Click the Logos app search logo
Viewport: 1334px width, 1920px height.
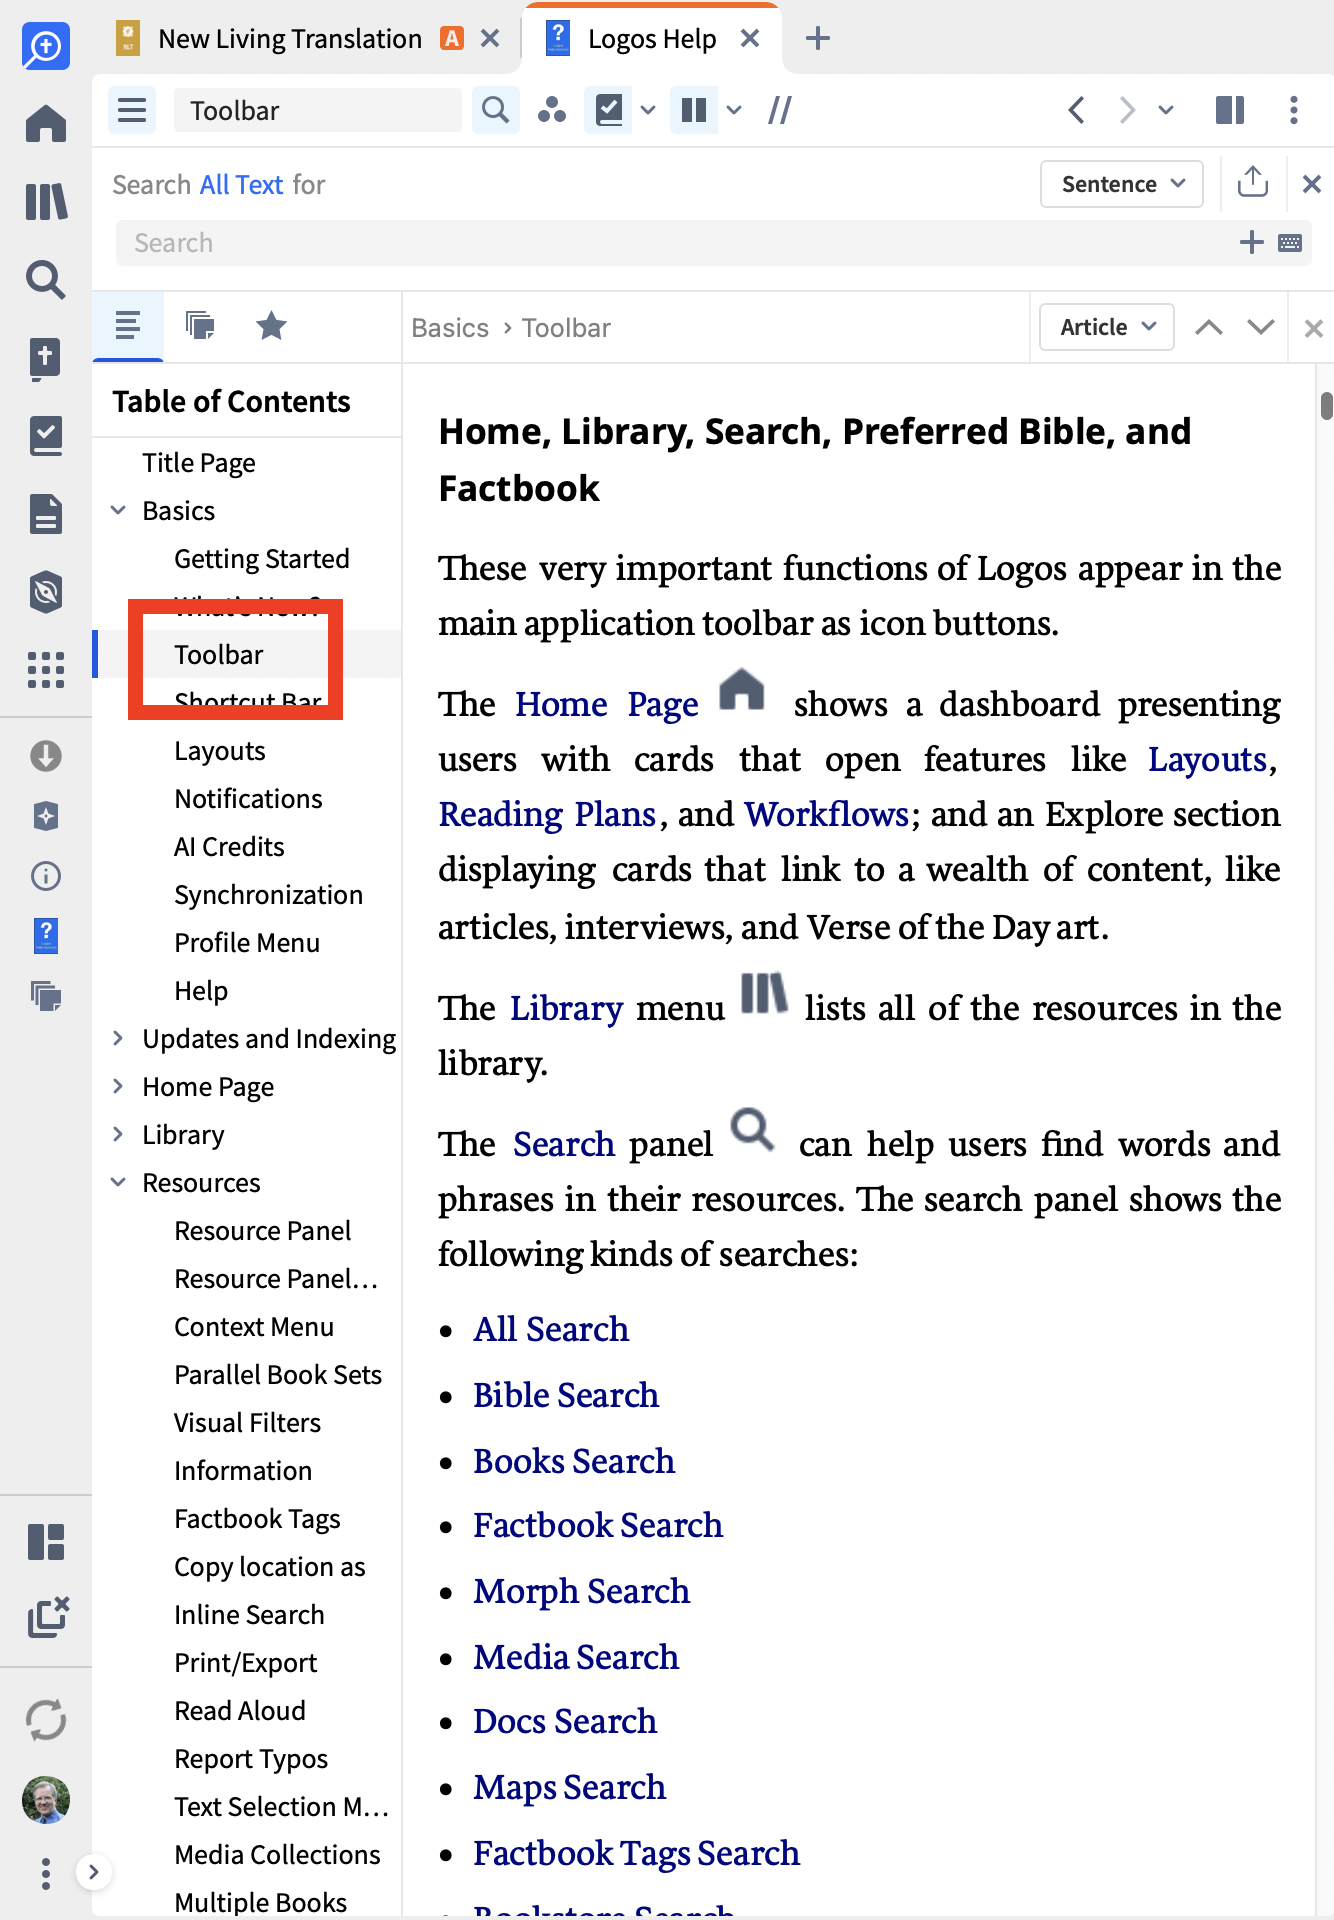[46, 46]
